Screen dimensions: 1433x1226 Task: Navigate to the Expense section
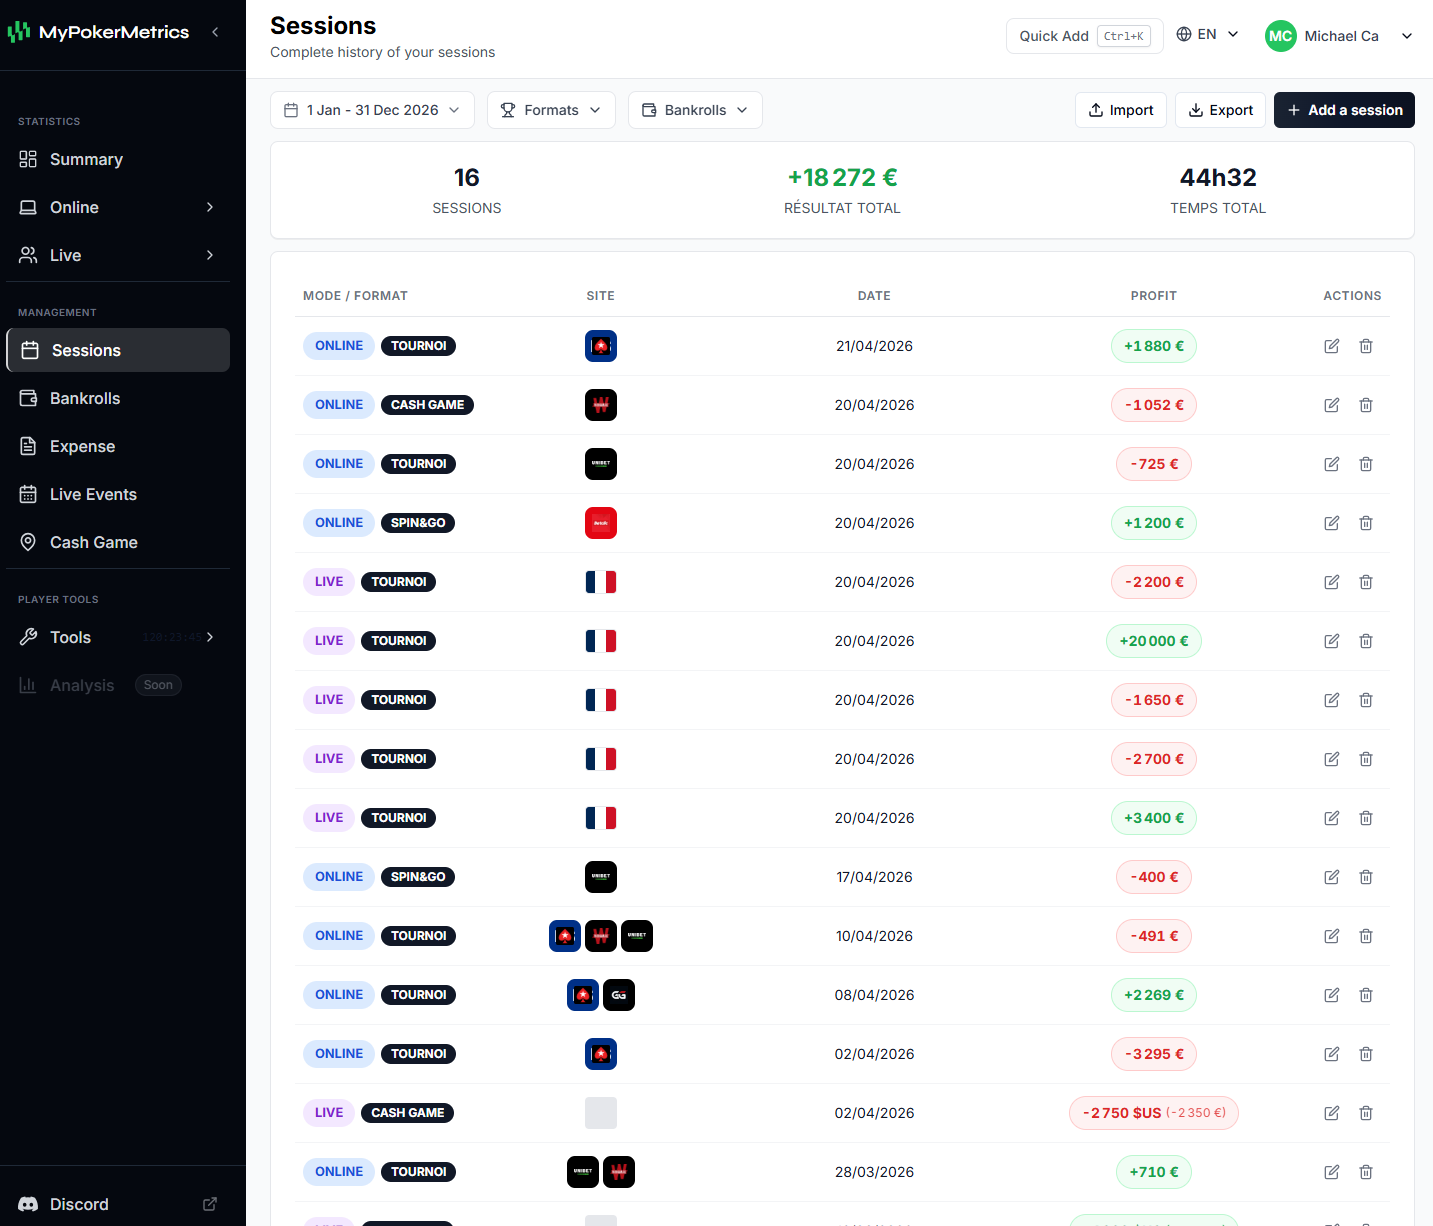(x=81, y=446)
